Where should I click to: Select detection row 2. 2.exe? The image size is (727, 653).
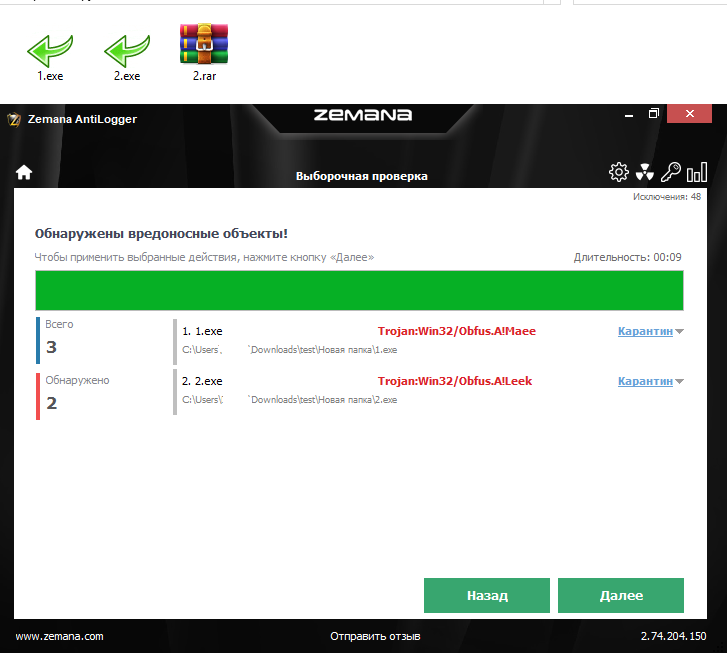(x=428, y=391)
